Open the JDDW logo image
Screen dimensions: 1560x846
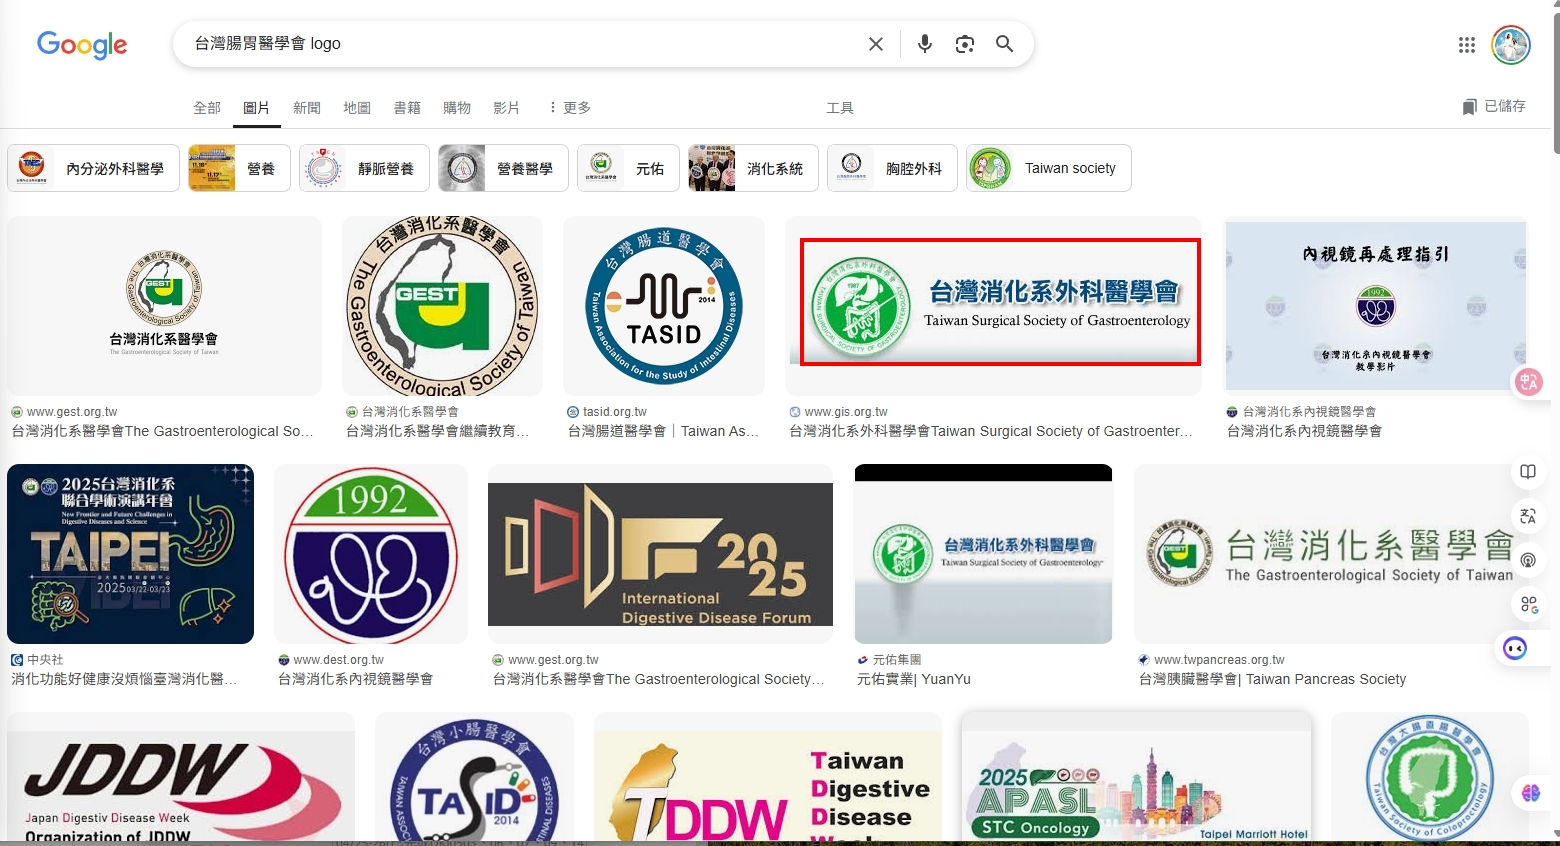click(x=181, y=778)
